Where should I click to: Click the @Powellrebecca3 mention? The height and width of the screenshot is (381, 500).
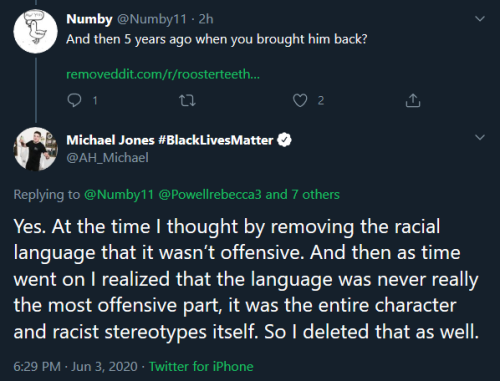coord(210,195)
